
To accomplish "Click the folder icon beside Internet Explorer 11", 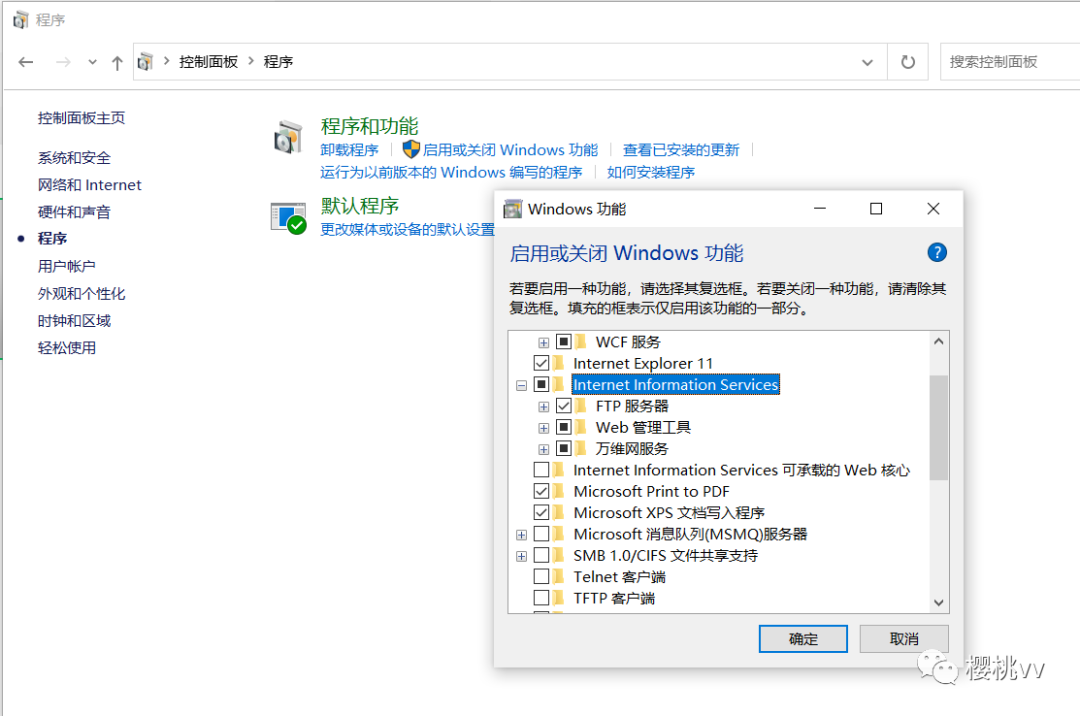I will [x=559, y=363].
